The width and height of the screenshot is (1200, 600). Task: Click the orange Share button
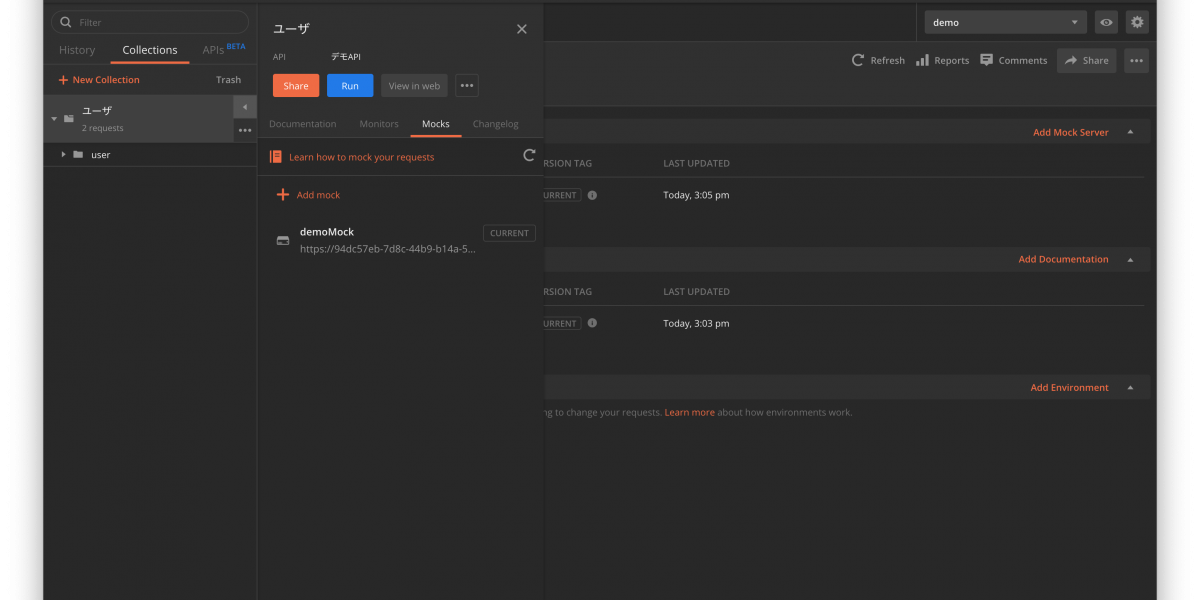(296, 86)
